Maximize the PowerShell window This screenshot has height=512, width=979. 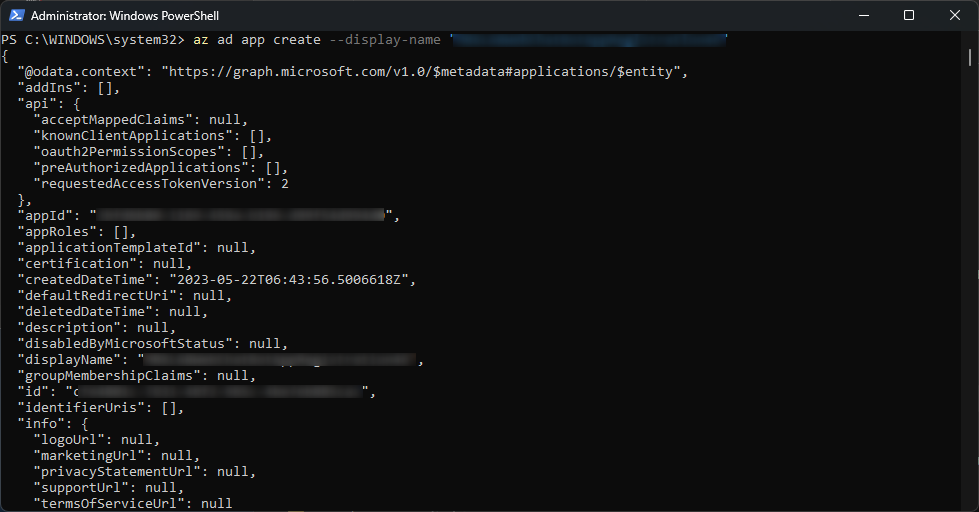(909, 16)
